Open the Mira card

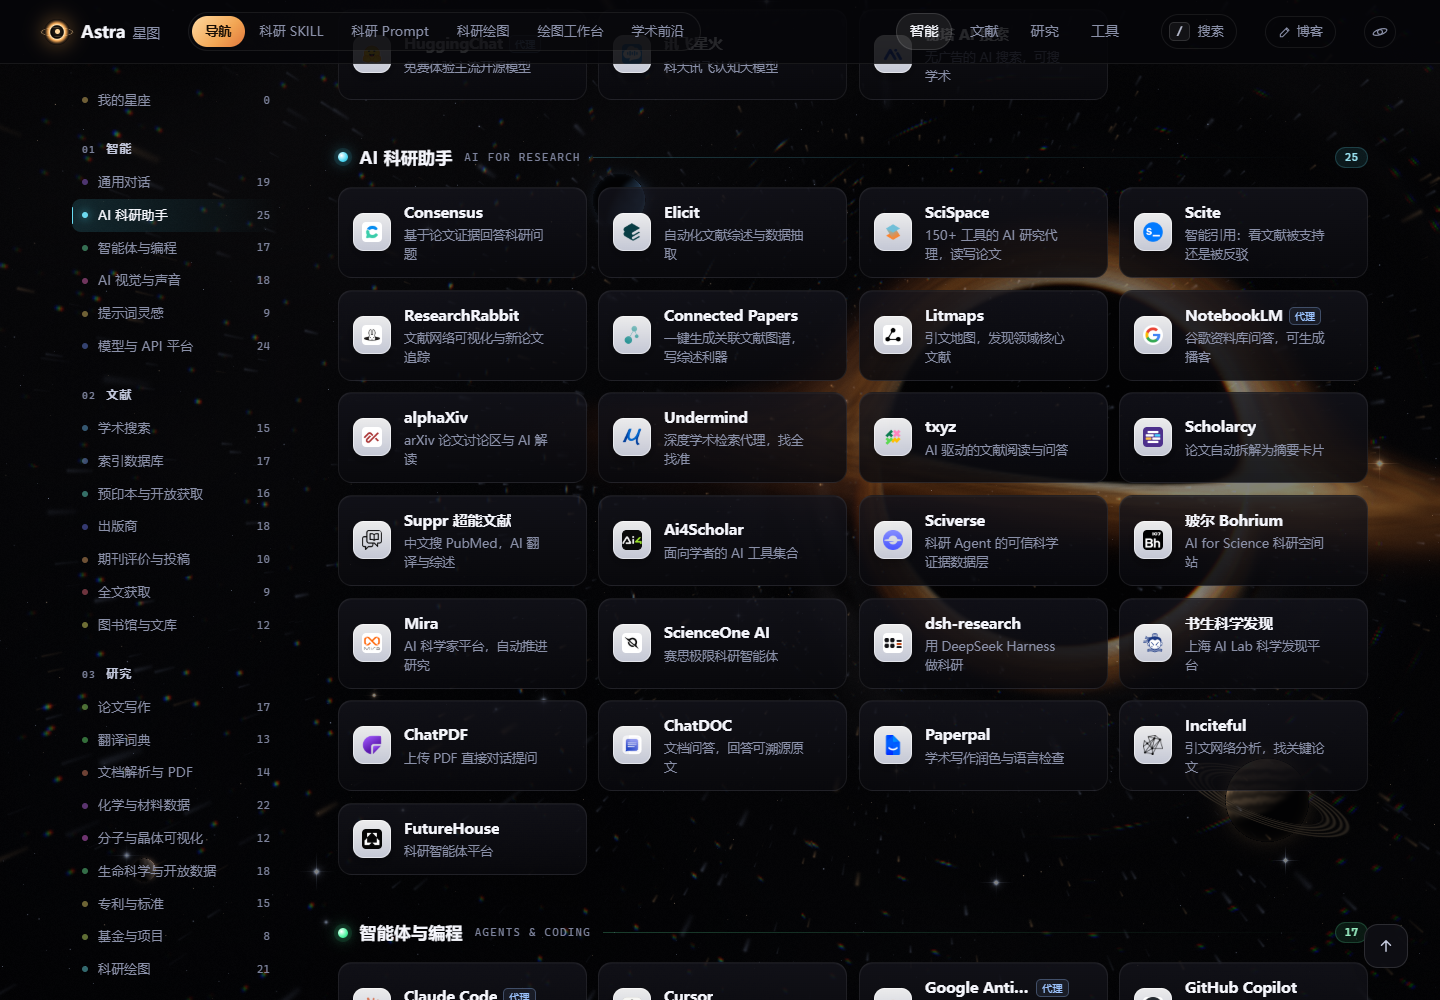tap(462, 643)
